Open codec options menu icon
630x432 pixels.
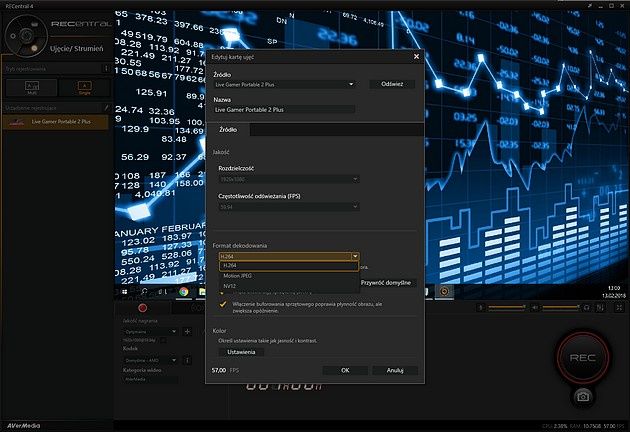187,360
